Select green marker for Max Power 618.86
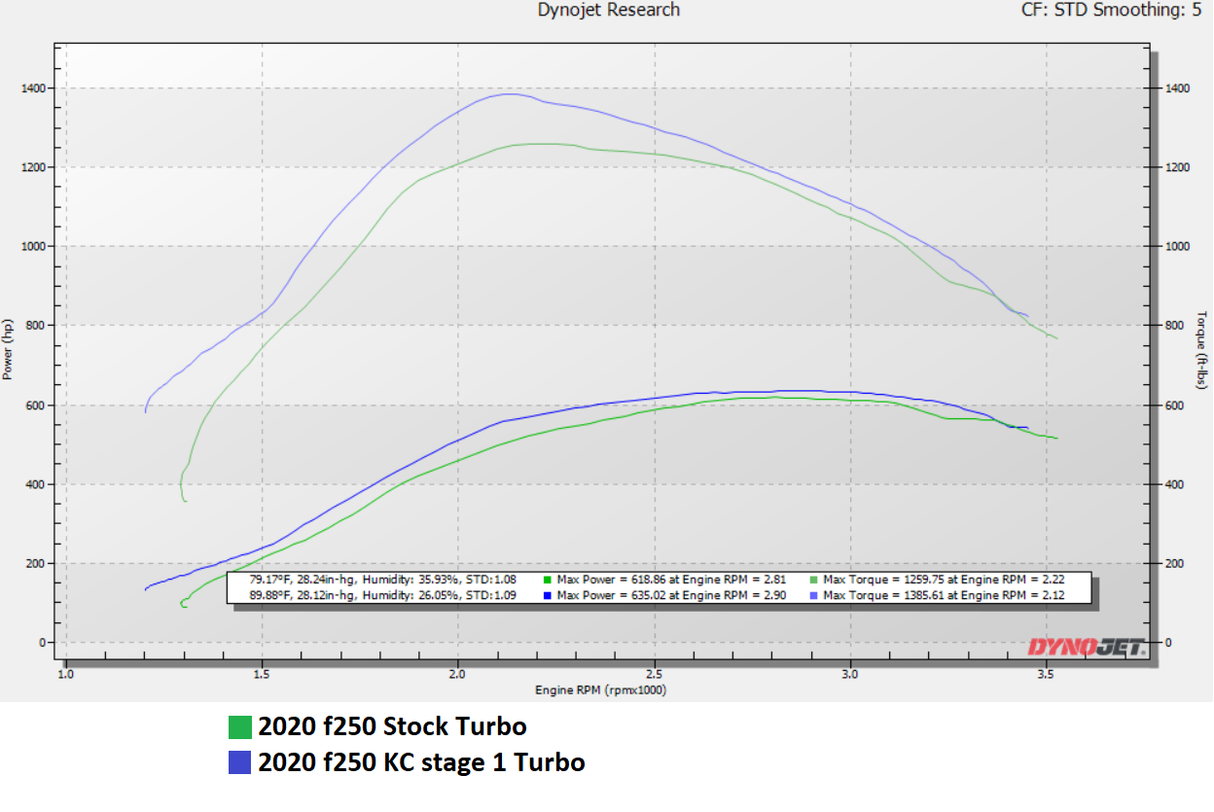This screenshot has height=812, width=1214. (x=547, y=580)
